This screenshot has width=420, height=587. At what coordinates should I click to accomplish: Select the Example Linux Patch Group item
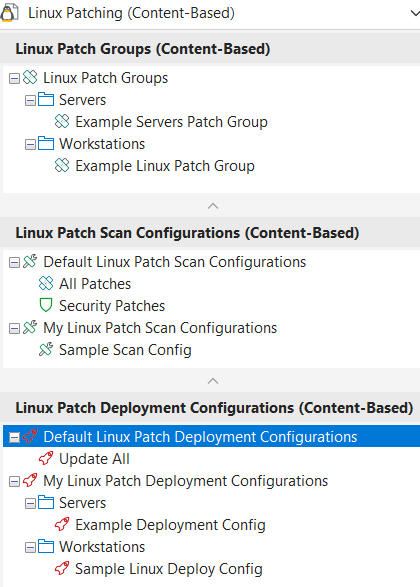click(165, 166)
